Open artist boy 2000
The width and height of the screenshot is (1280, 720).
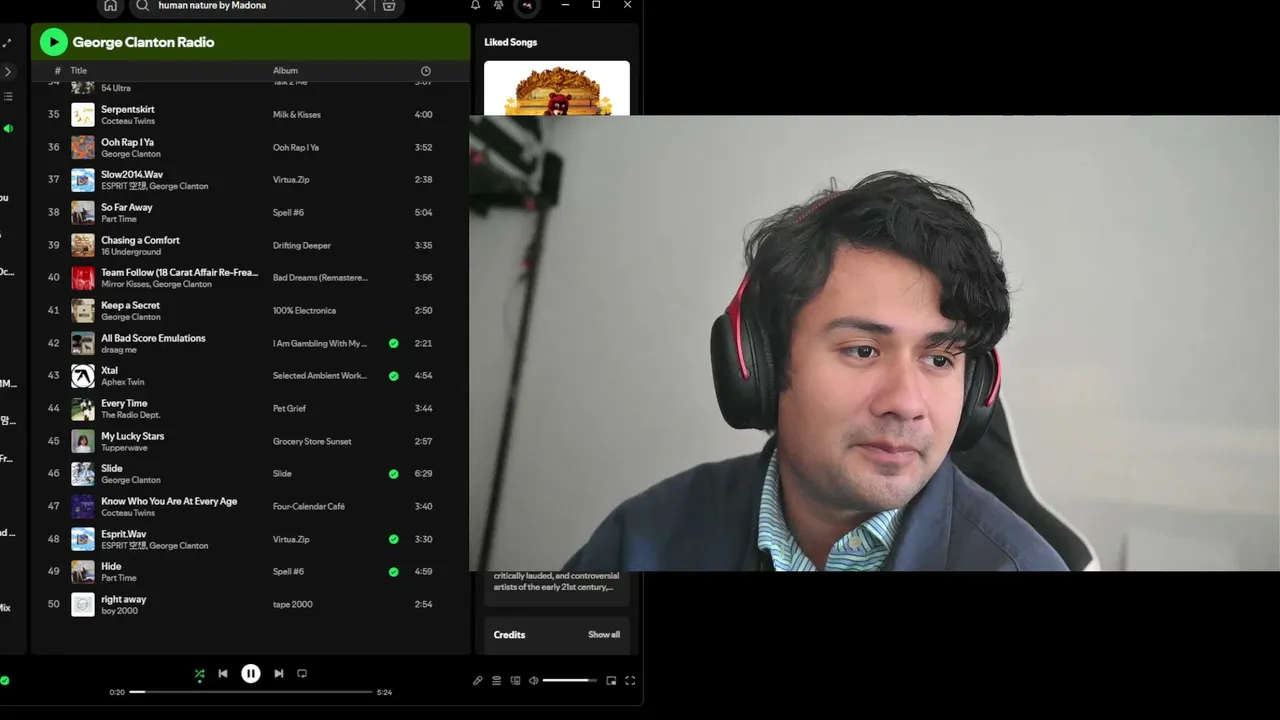click(x=120, y=611)
